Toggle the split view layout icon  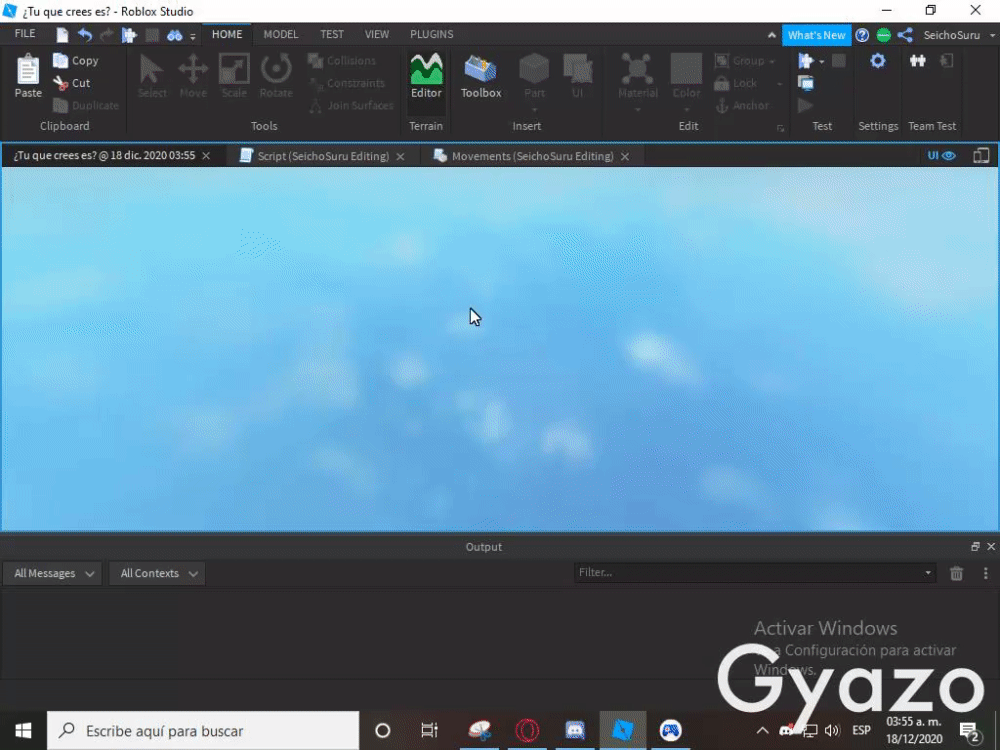point(981,156)
